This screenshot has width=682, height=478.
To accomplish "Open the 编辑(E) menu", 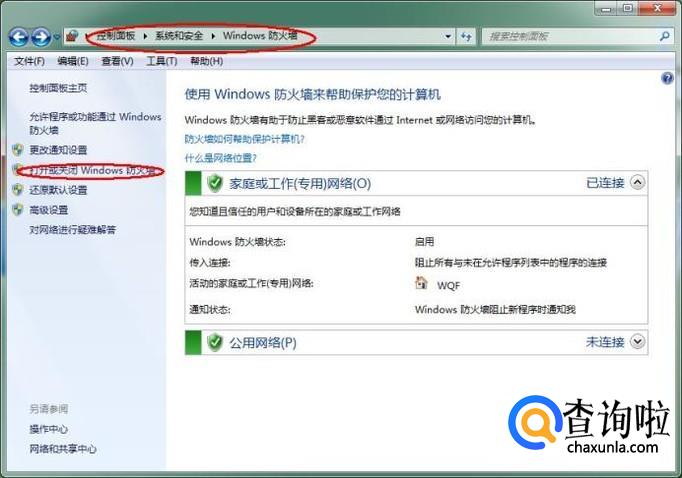I will [73, 61].
